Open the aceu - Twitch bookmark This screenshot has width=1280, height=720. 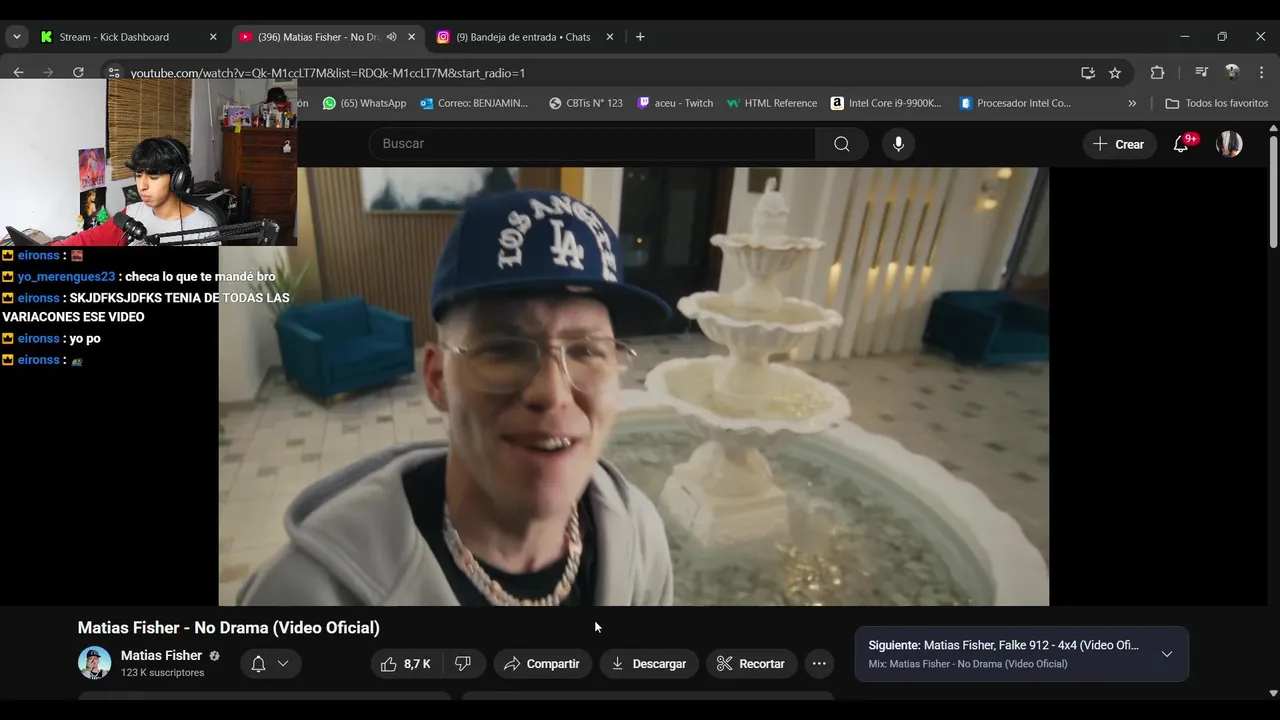point(675,103)
